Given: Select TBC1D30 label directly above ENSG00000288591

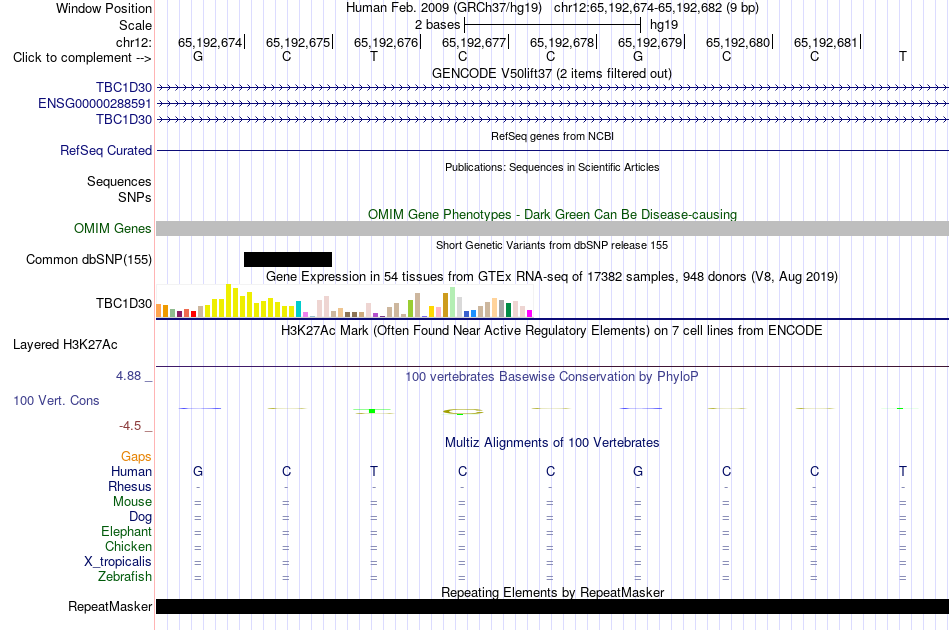Looking at the screenshot, I should tap(124, 87).
